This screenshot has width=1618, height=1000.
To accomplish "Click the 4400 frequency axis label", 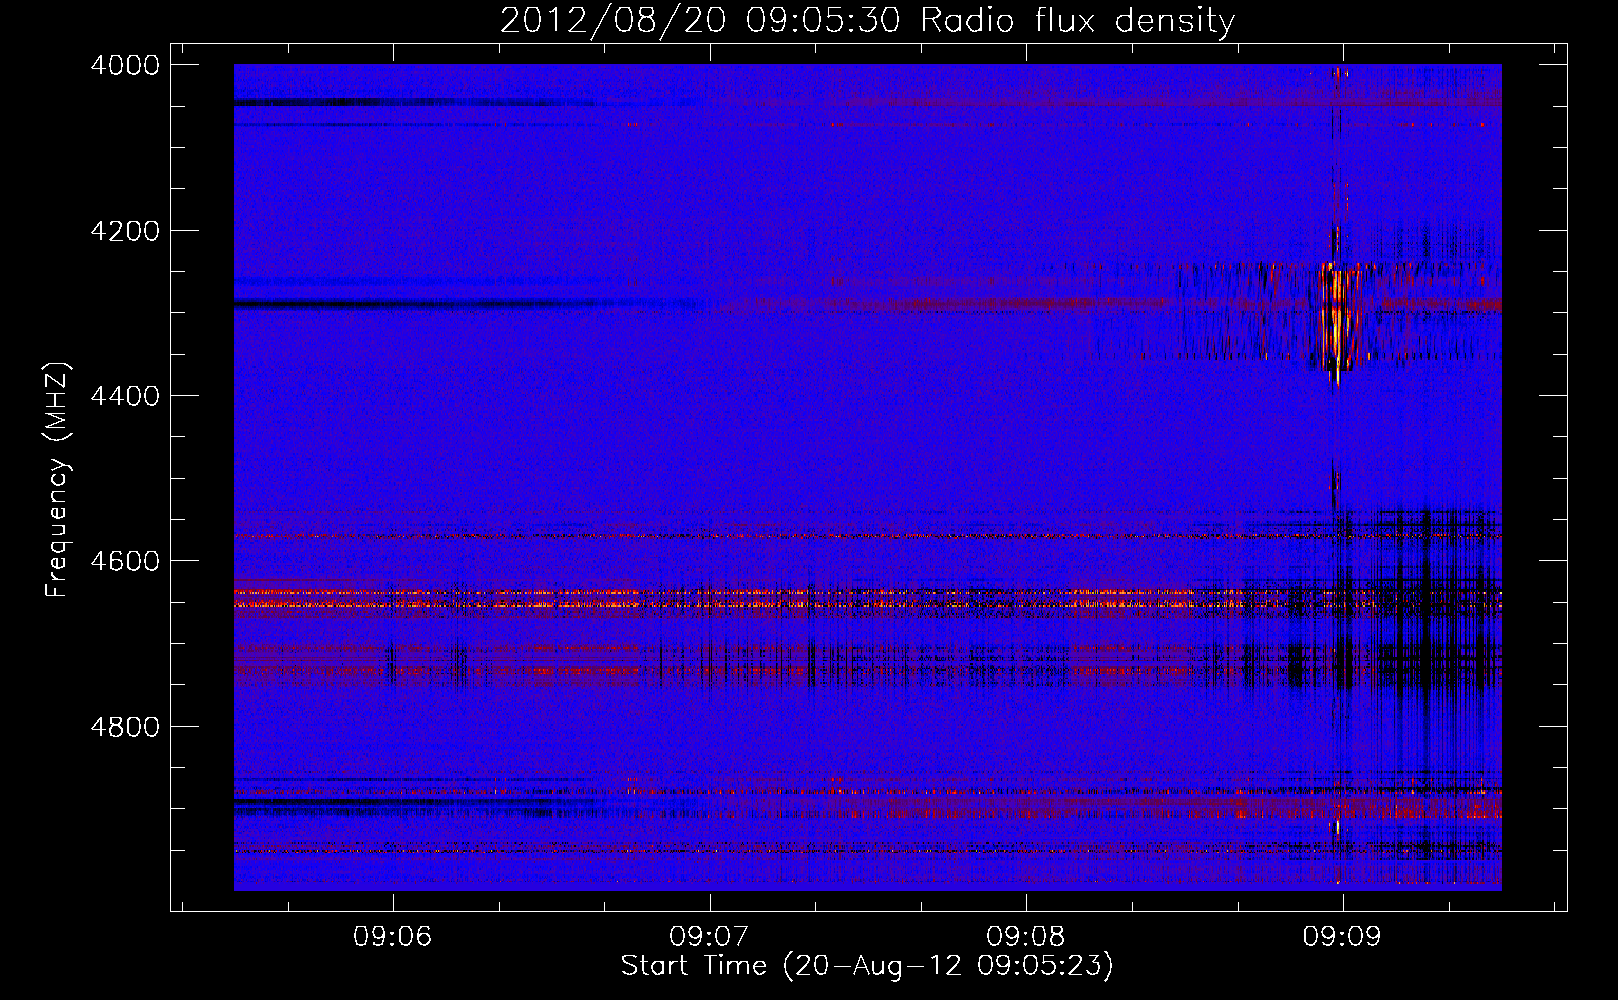I will [125, 396].
